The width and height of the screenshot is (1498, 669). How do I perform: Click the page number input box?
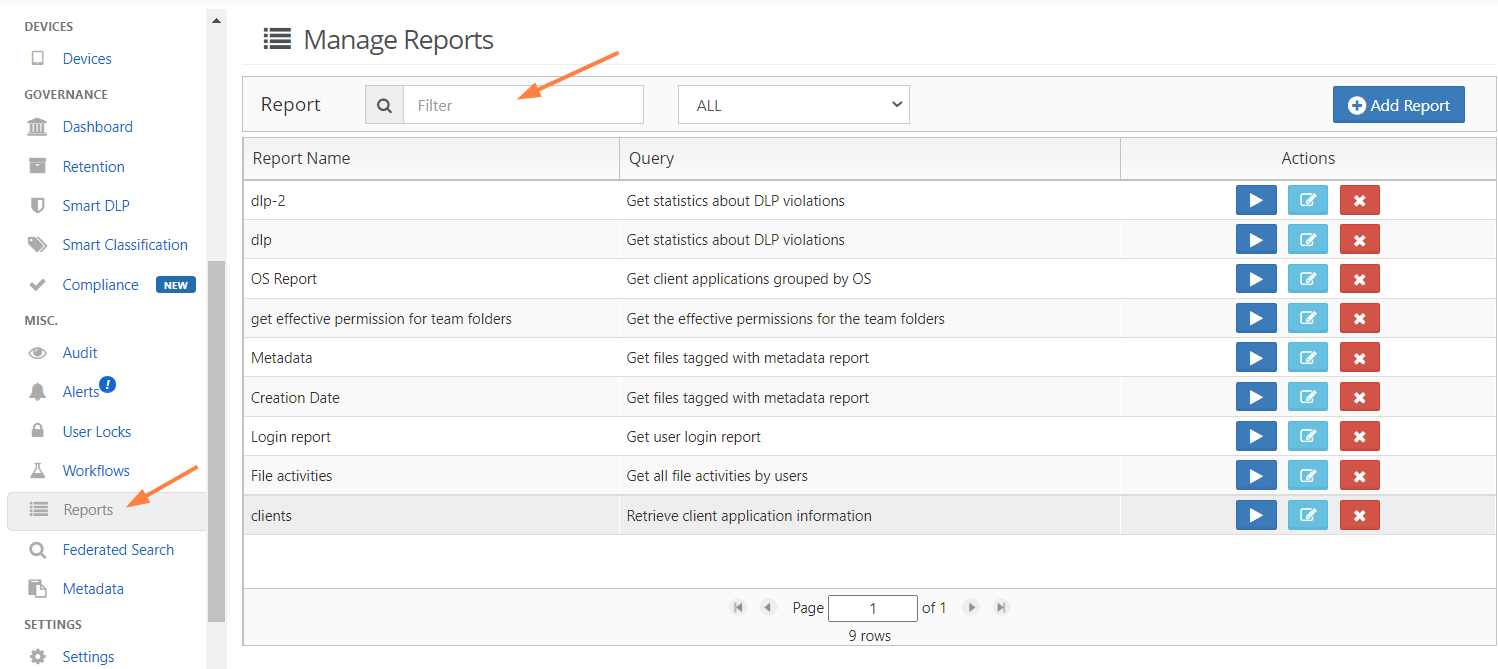pos(872,608)
